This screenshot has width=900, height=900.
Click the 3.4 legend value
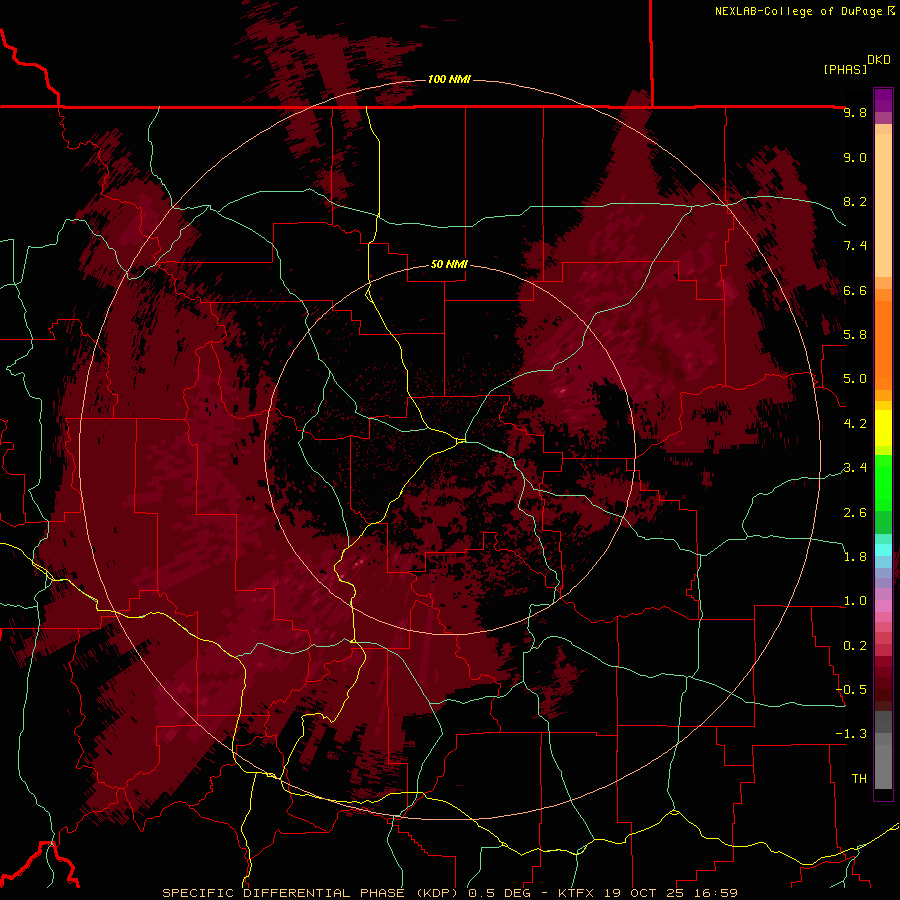tap(855, 468)
